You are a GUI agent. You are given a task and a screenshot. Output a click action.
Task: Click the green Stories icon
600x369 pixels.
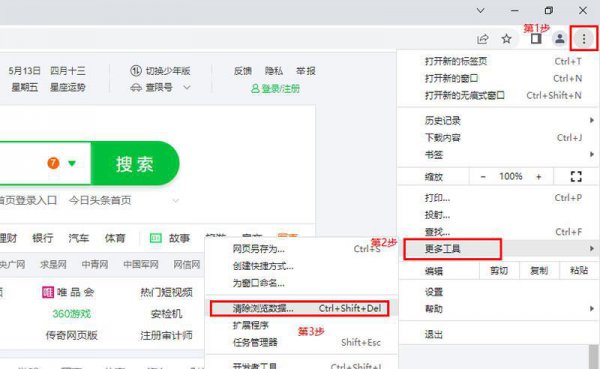click(x=155, y=238)
